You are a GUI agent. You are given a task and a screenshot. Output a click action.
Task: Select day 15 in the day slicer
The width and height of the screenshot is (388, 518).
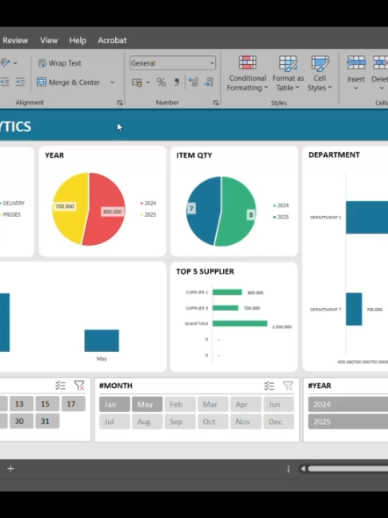point(47,404)
